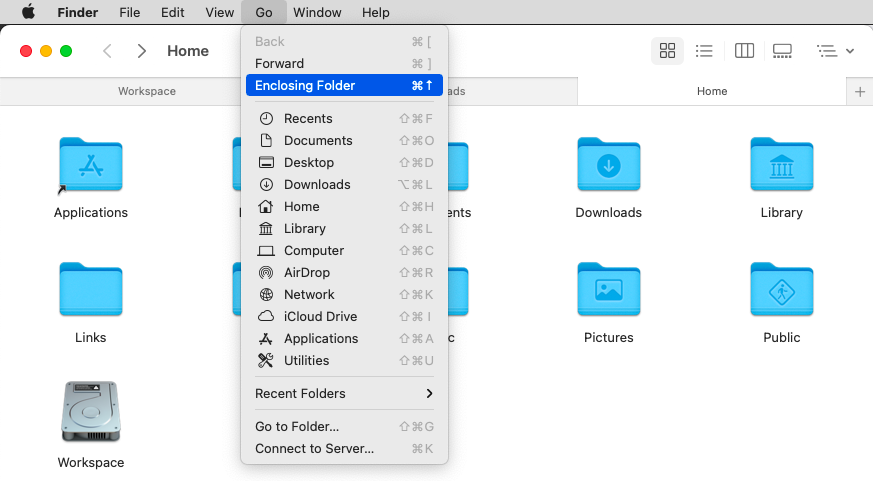Open AirDrop from the Go menu
This screenshot has height=481, width=873.
coord(344,272)
